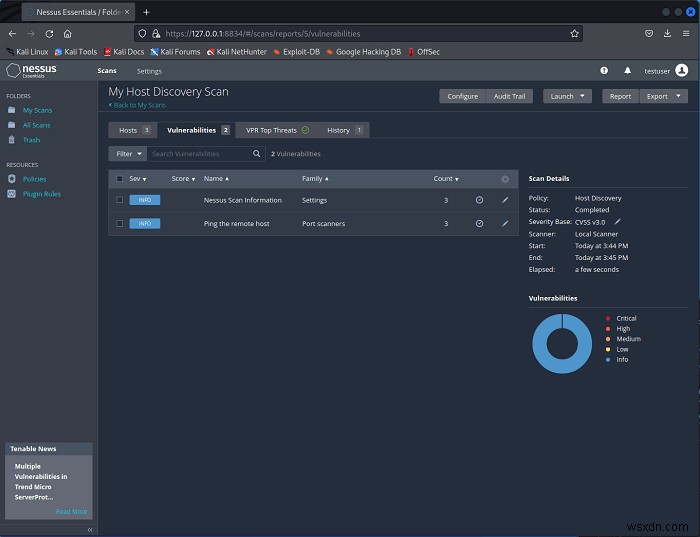Click the clock icon for Nessus Scan Information
700x537 pixels.
[479, 200]
